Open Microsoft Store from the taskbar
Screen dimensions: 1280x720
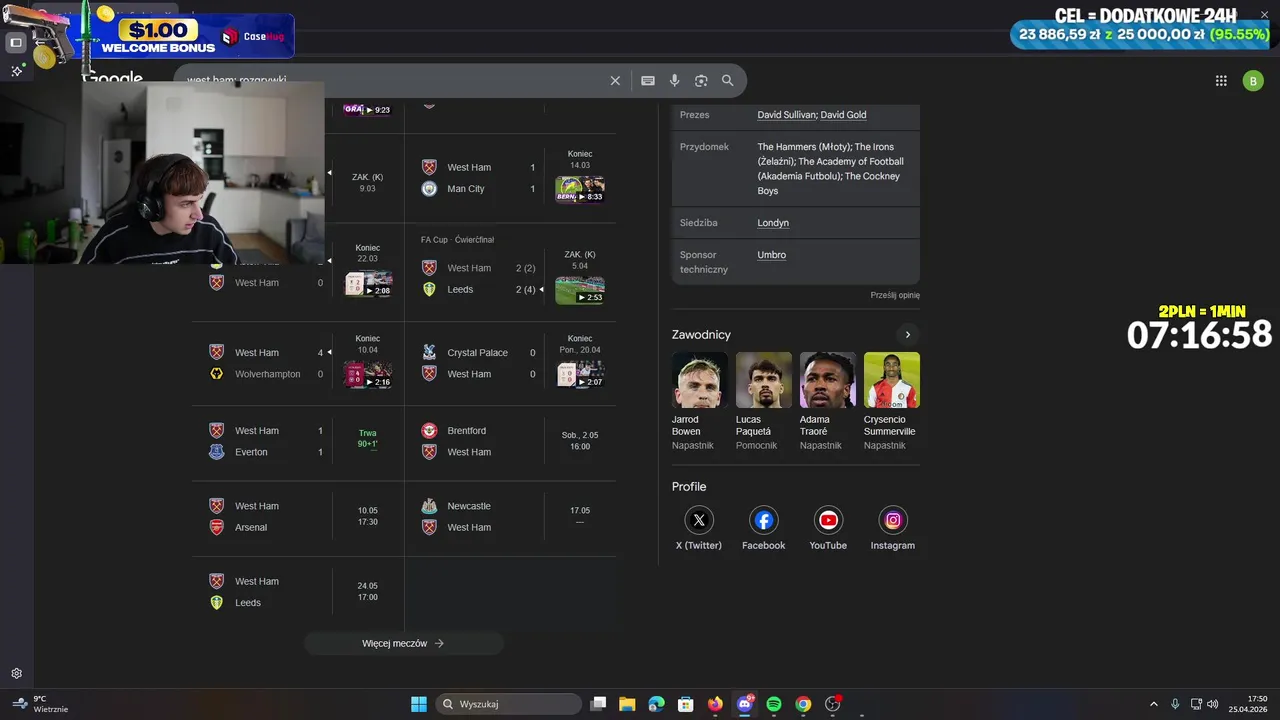(x=685, y=704)
